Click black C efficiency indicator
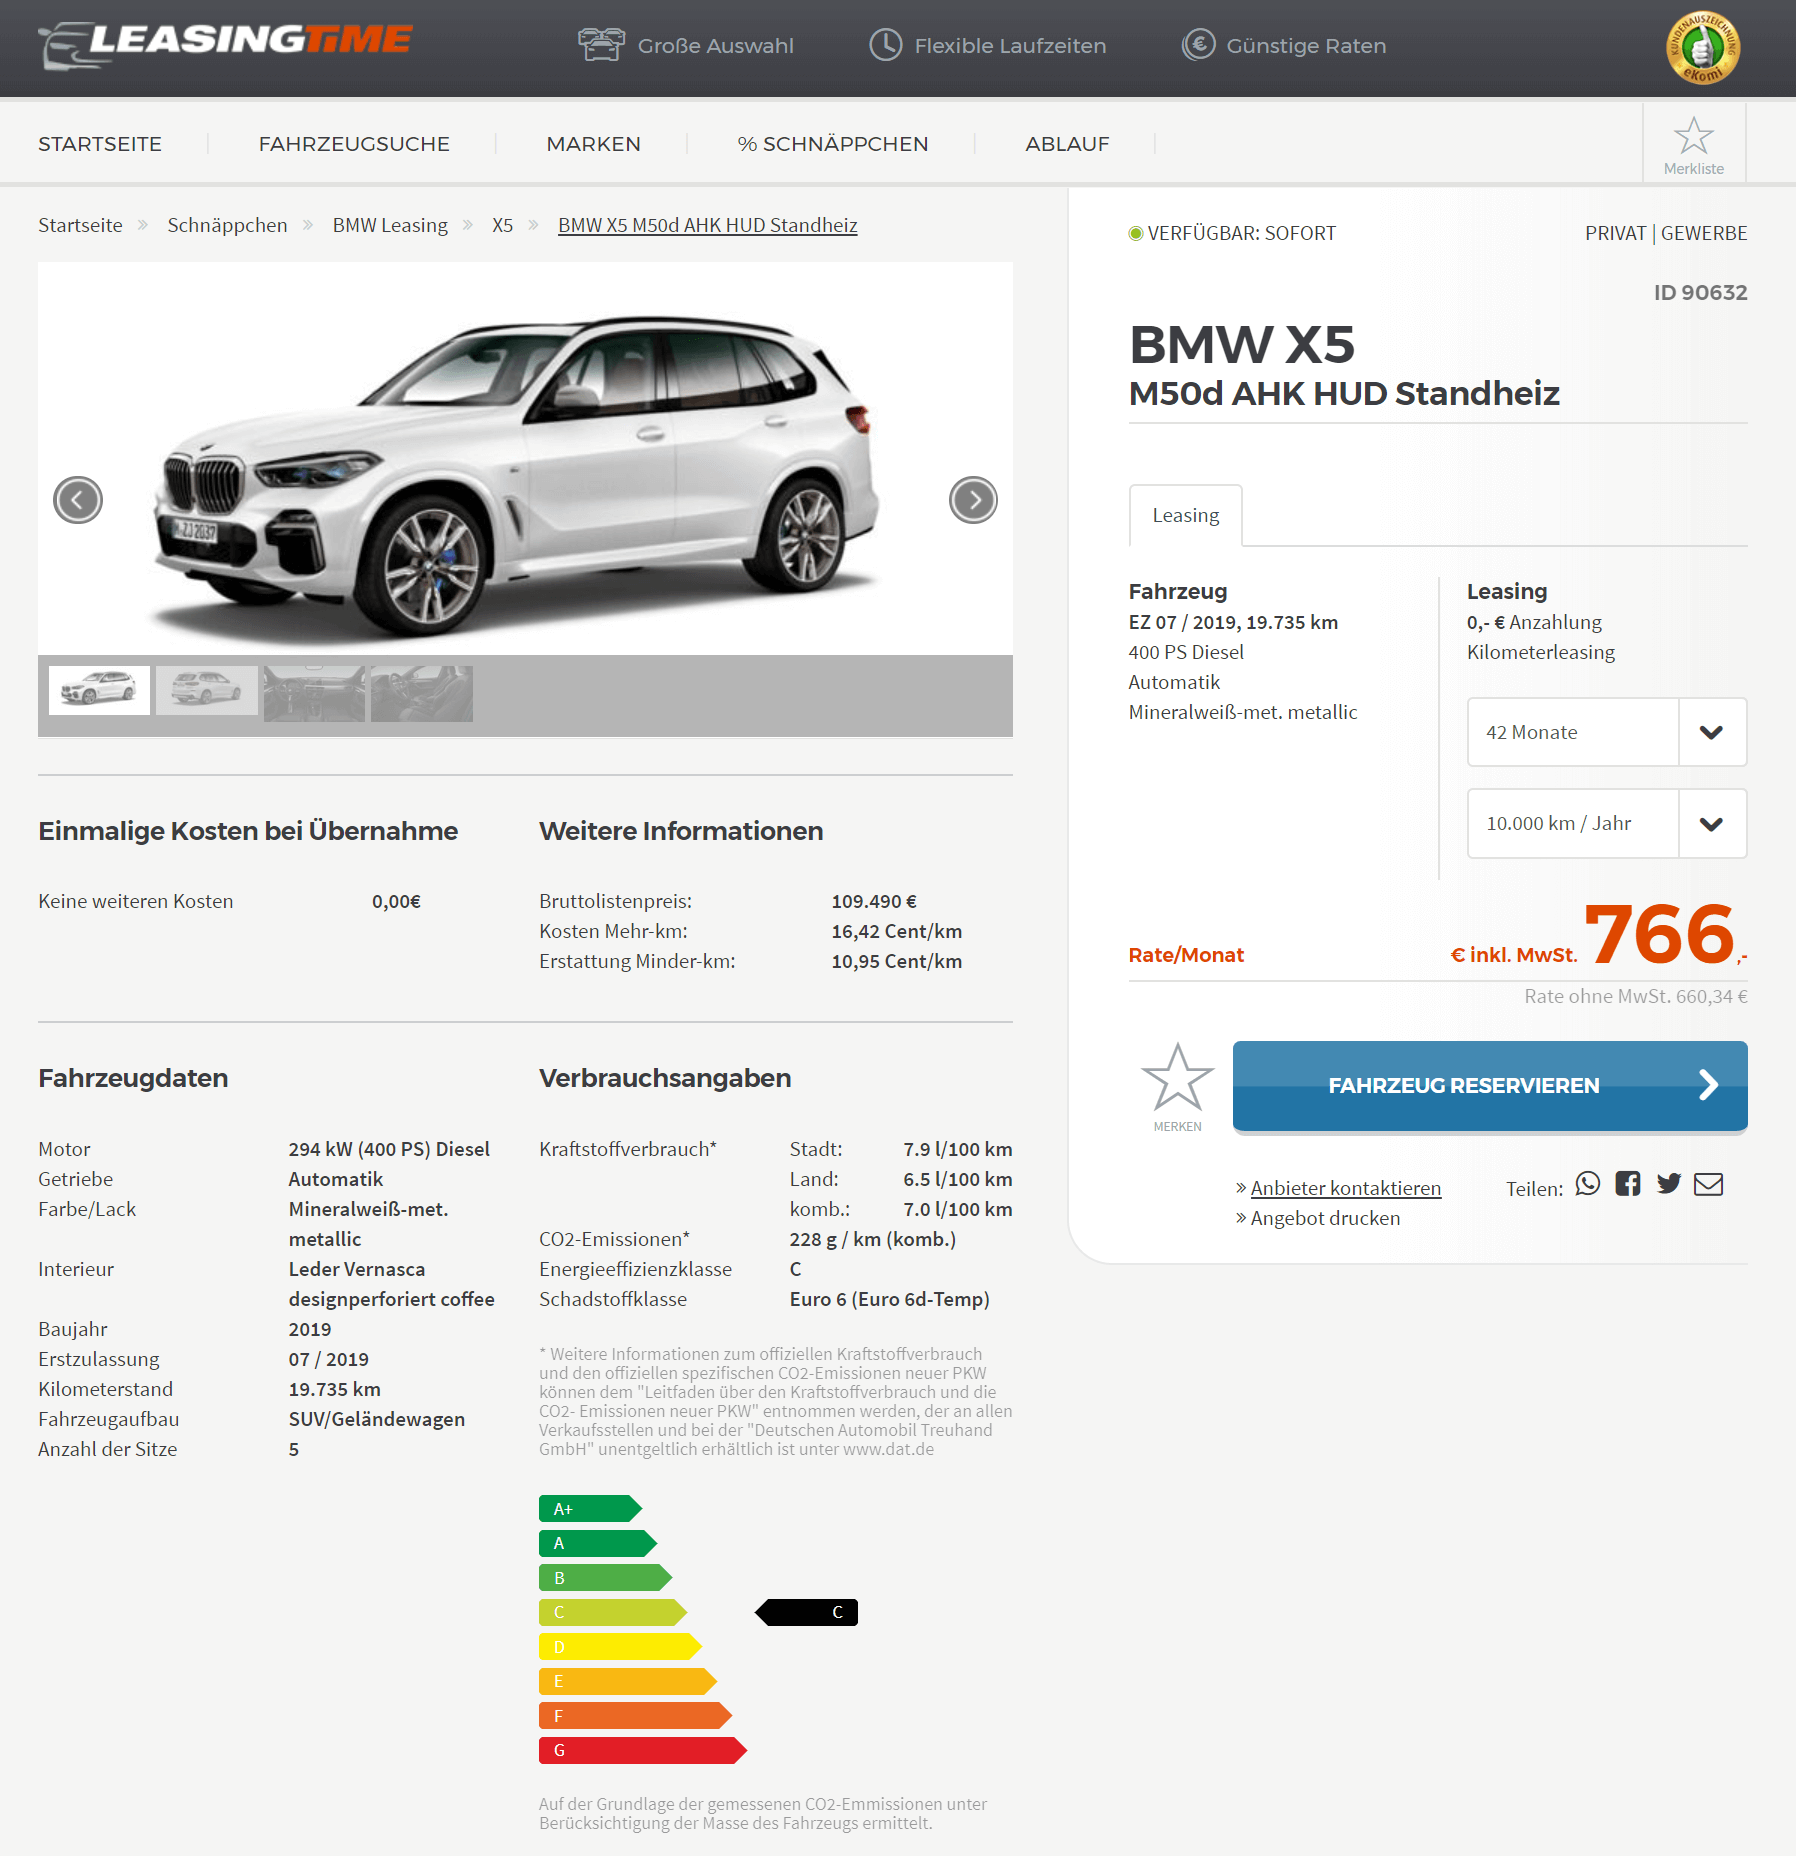This screenshot has width=1796, height=1856. pyautogui.click(x=806, y=1612)
